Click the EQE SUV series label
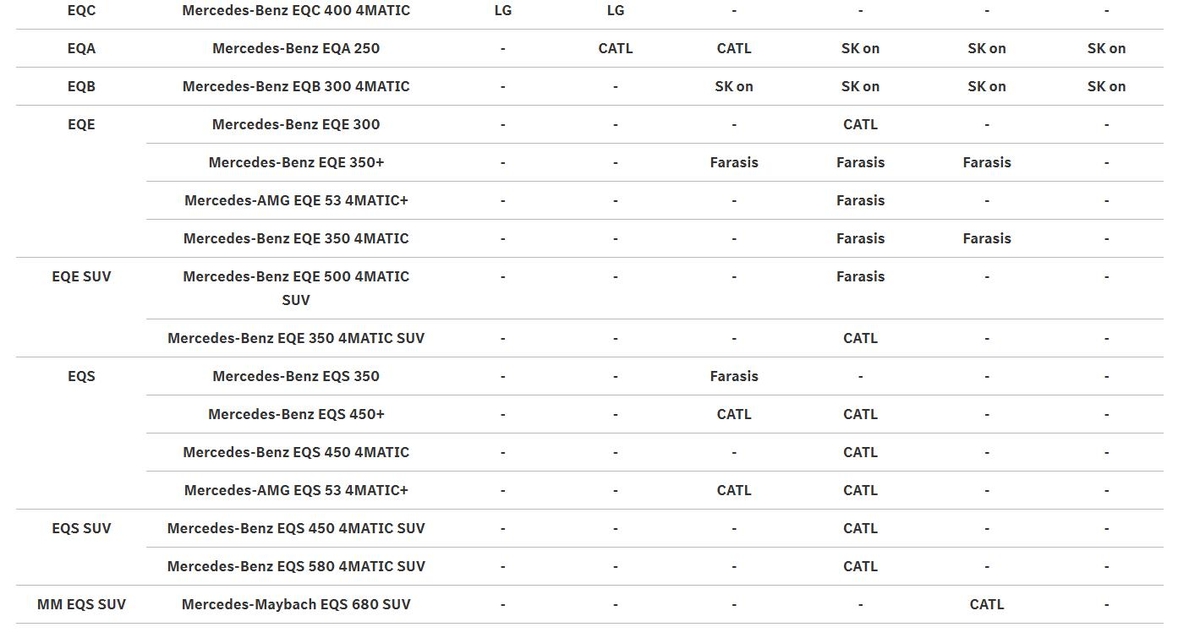The width and height of the screenshot is (1200, 638). (81, 276)
